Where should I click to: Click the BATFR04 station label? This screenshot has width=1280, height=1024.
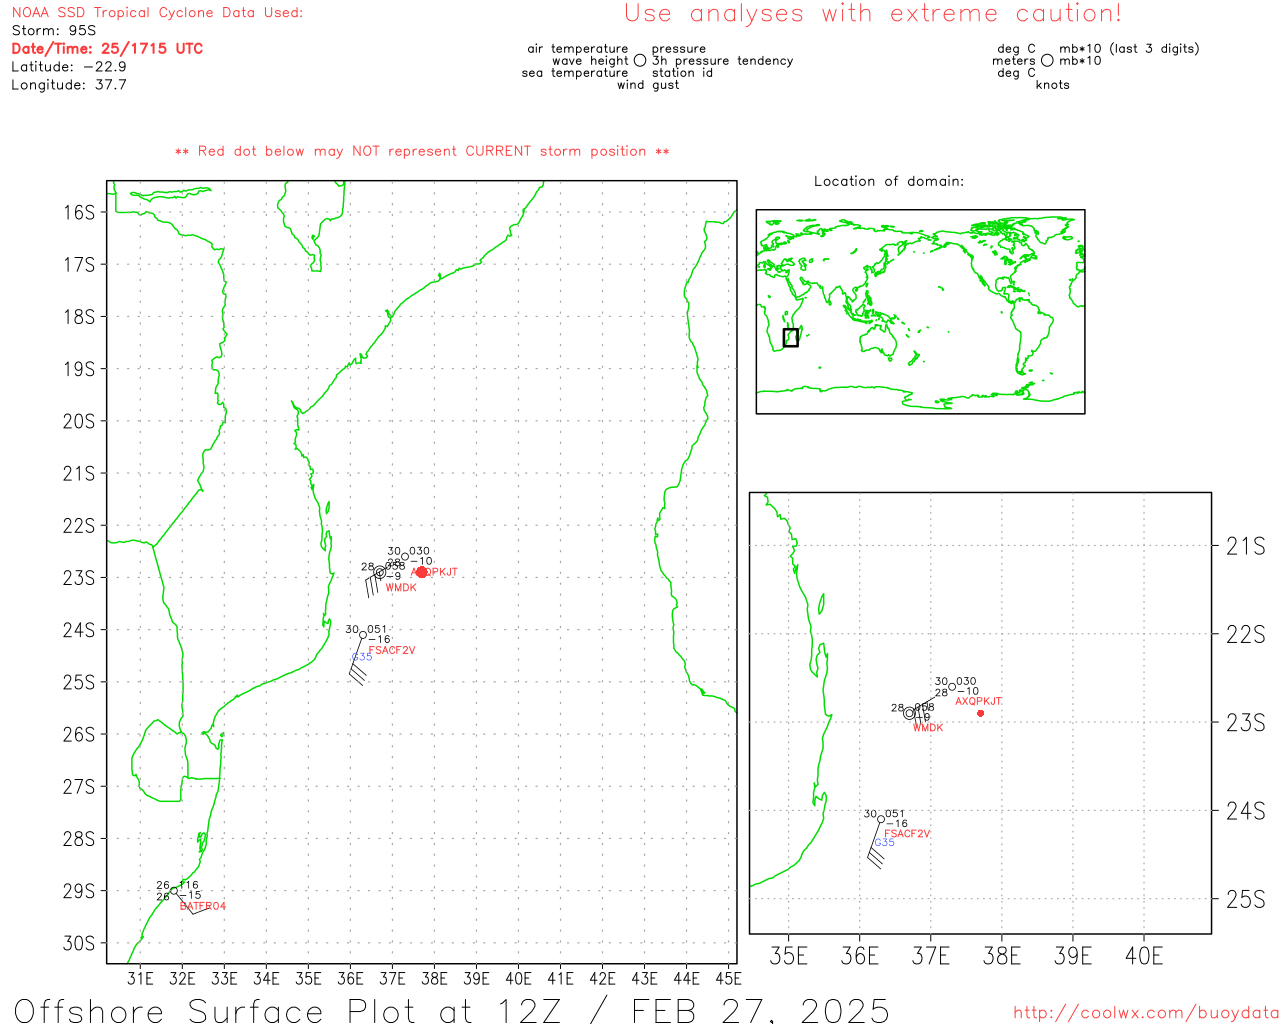coord(203,906)
